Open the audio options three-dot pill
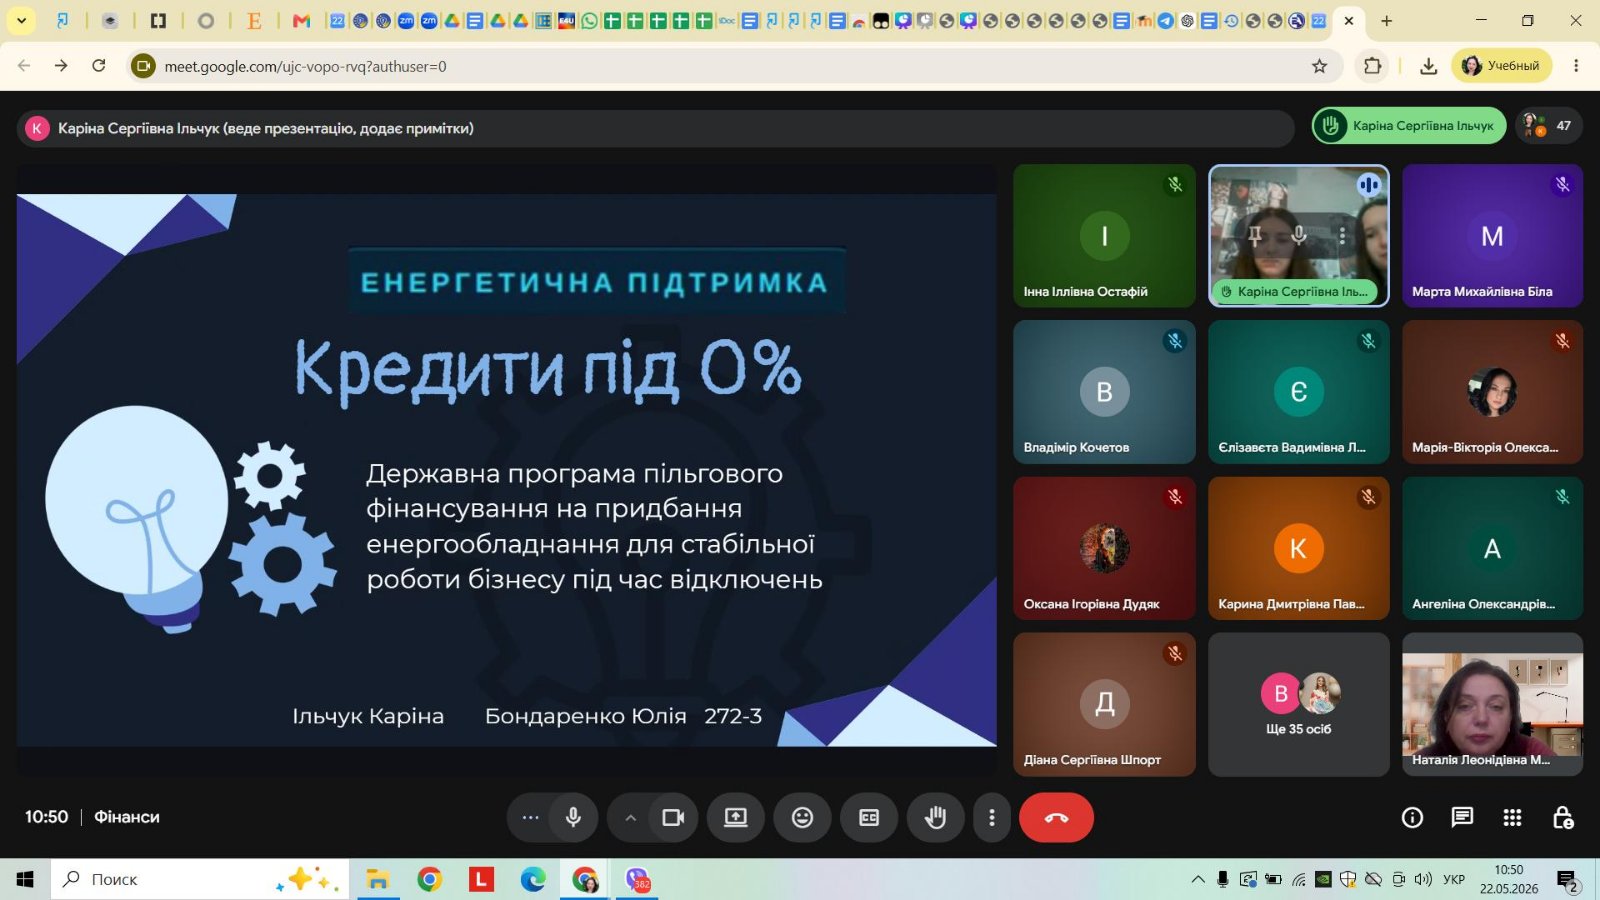The width and height of the screenshot is (1600, 900). click(530, 818)
